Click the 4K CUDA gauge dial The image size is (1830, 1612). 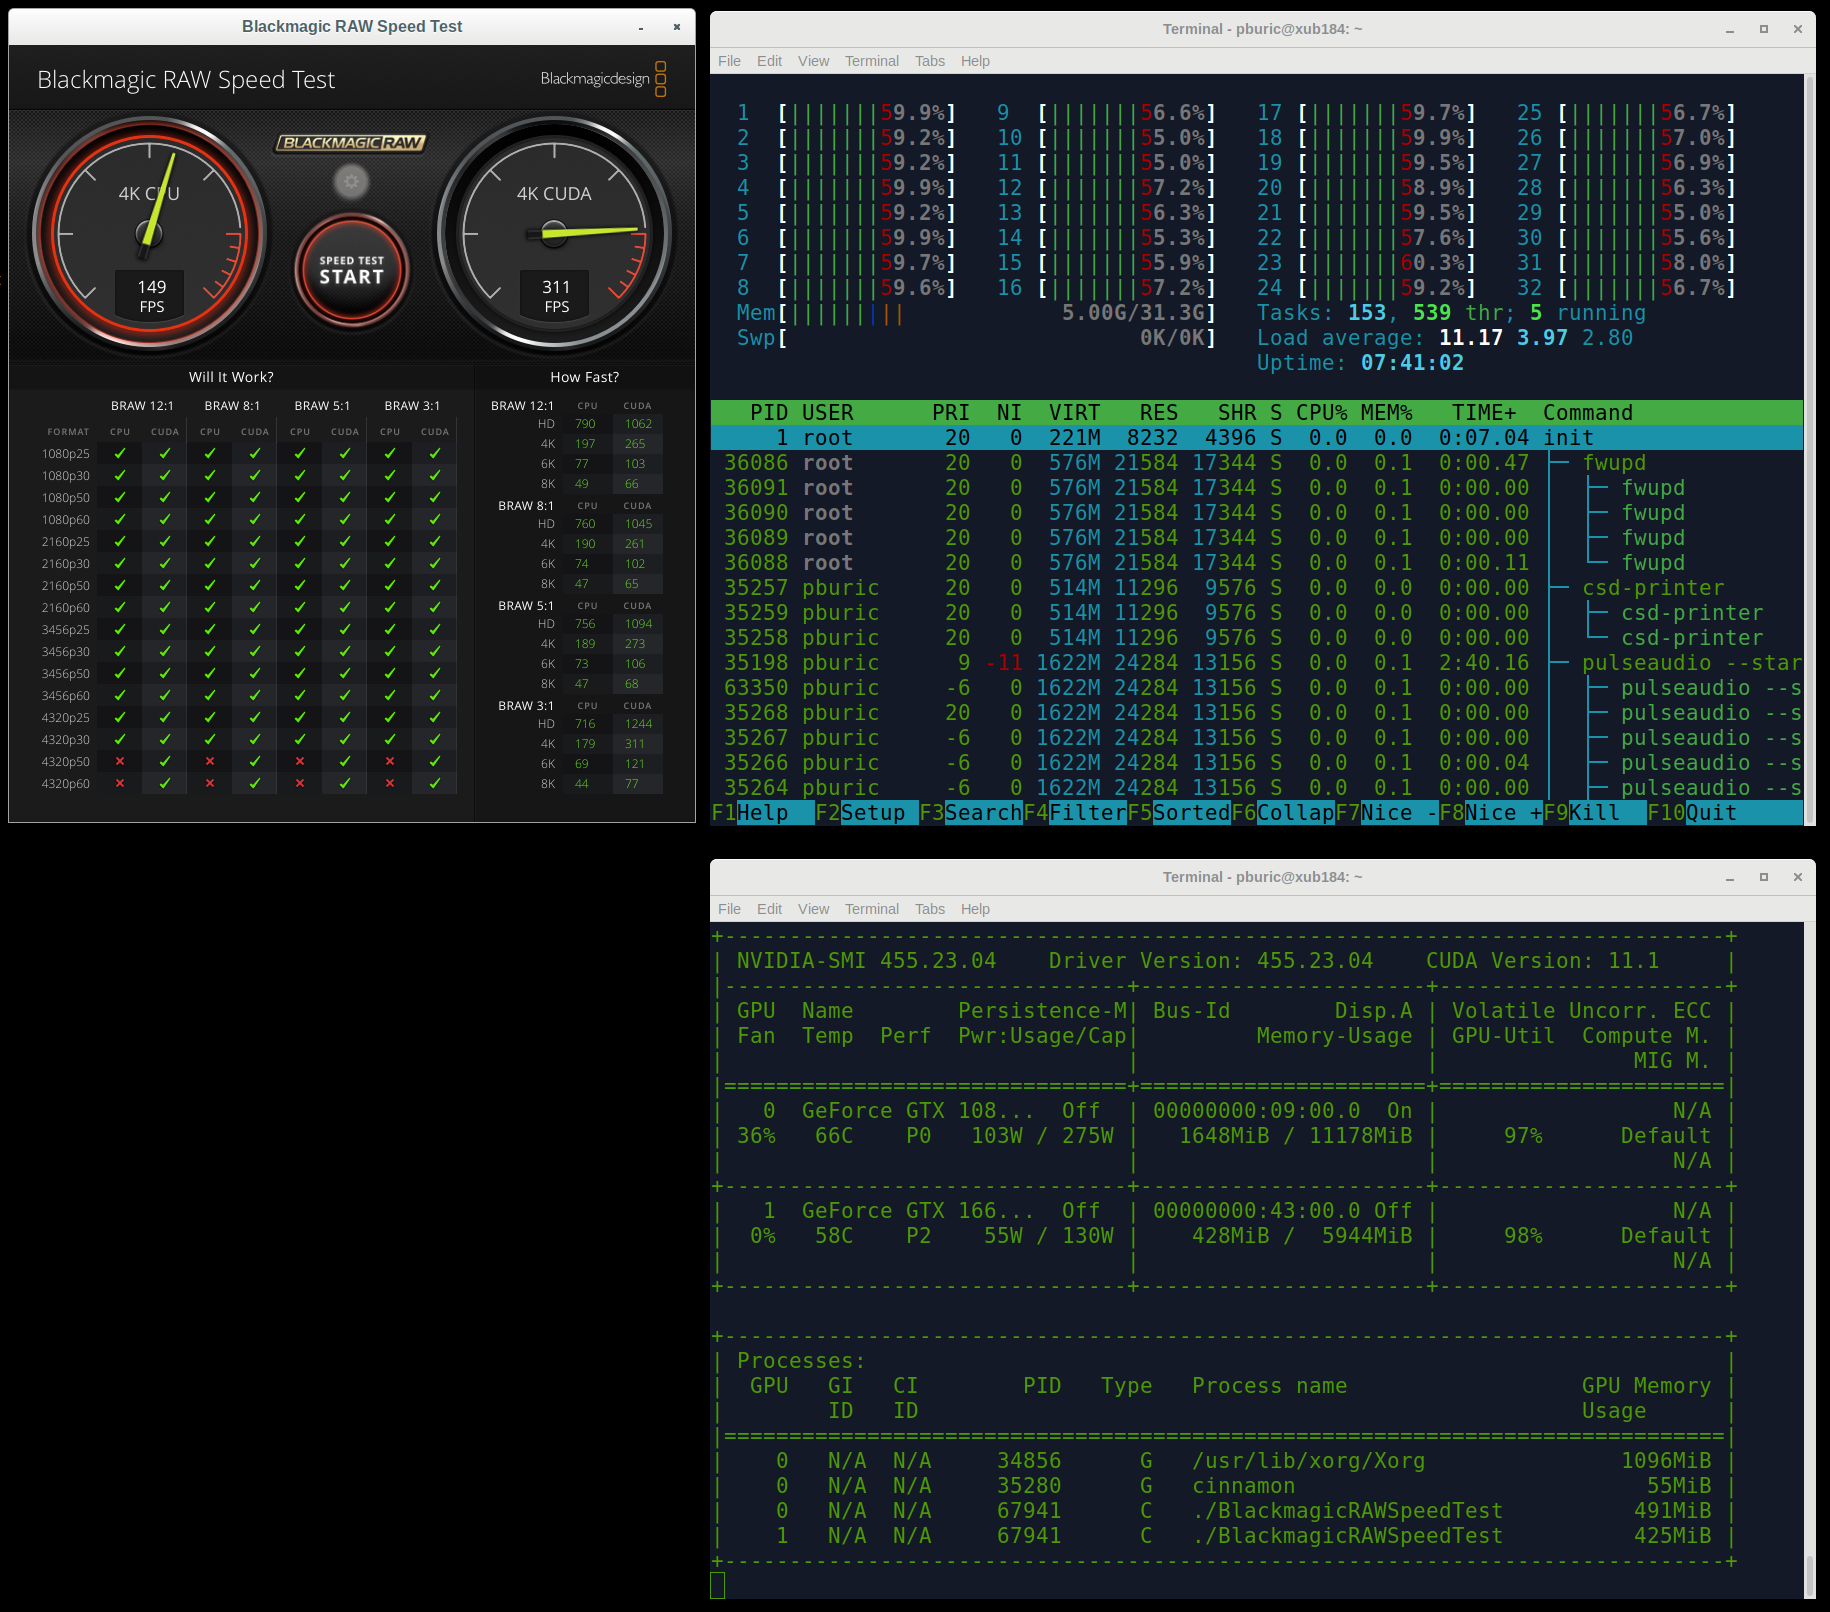click(554, 234)
